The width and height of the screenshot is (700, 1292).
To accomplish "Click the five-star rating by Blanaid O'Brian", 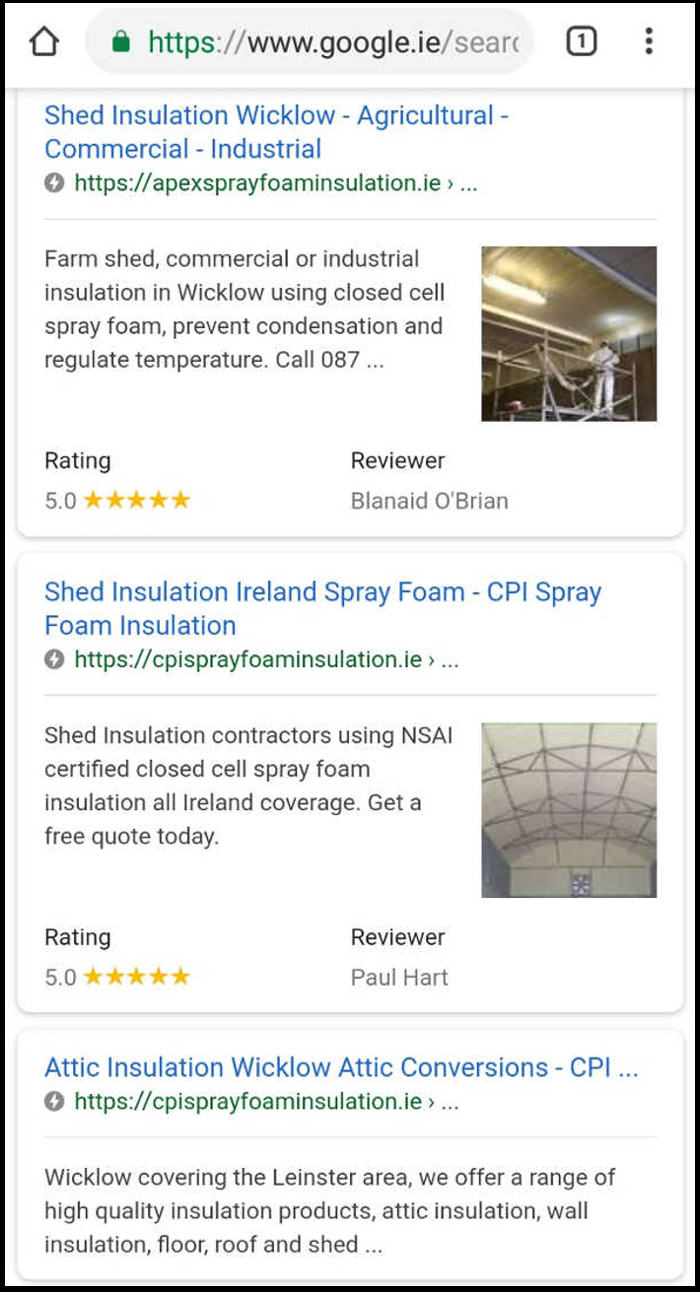I will pos(136,500).
